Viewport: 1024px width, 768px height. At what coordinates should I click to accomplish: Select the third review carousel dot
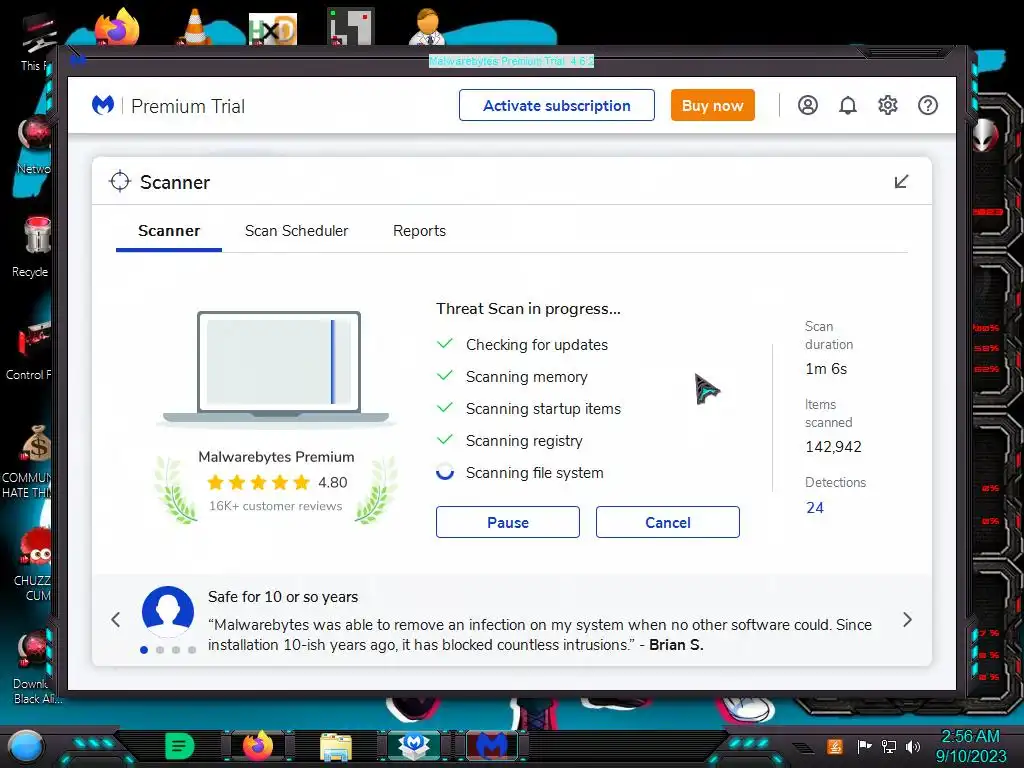[x=176, y=650]
